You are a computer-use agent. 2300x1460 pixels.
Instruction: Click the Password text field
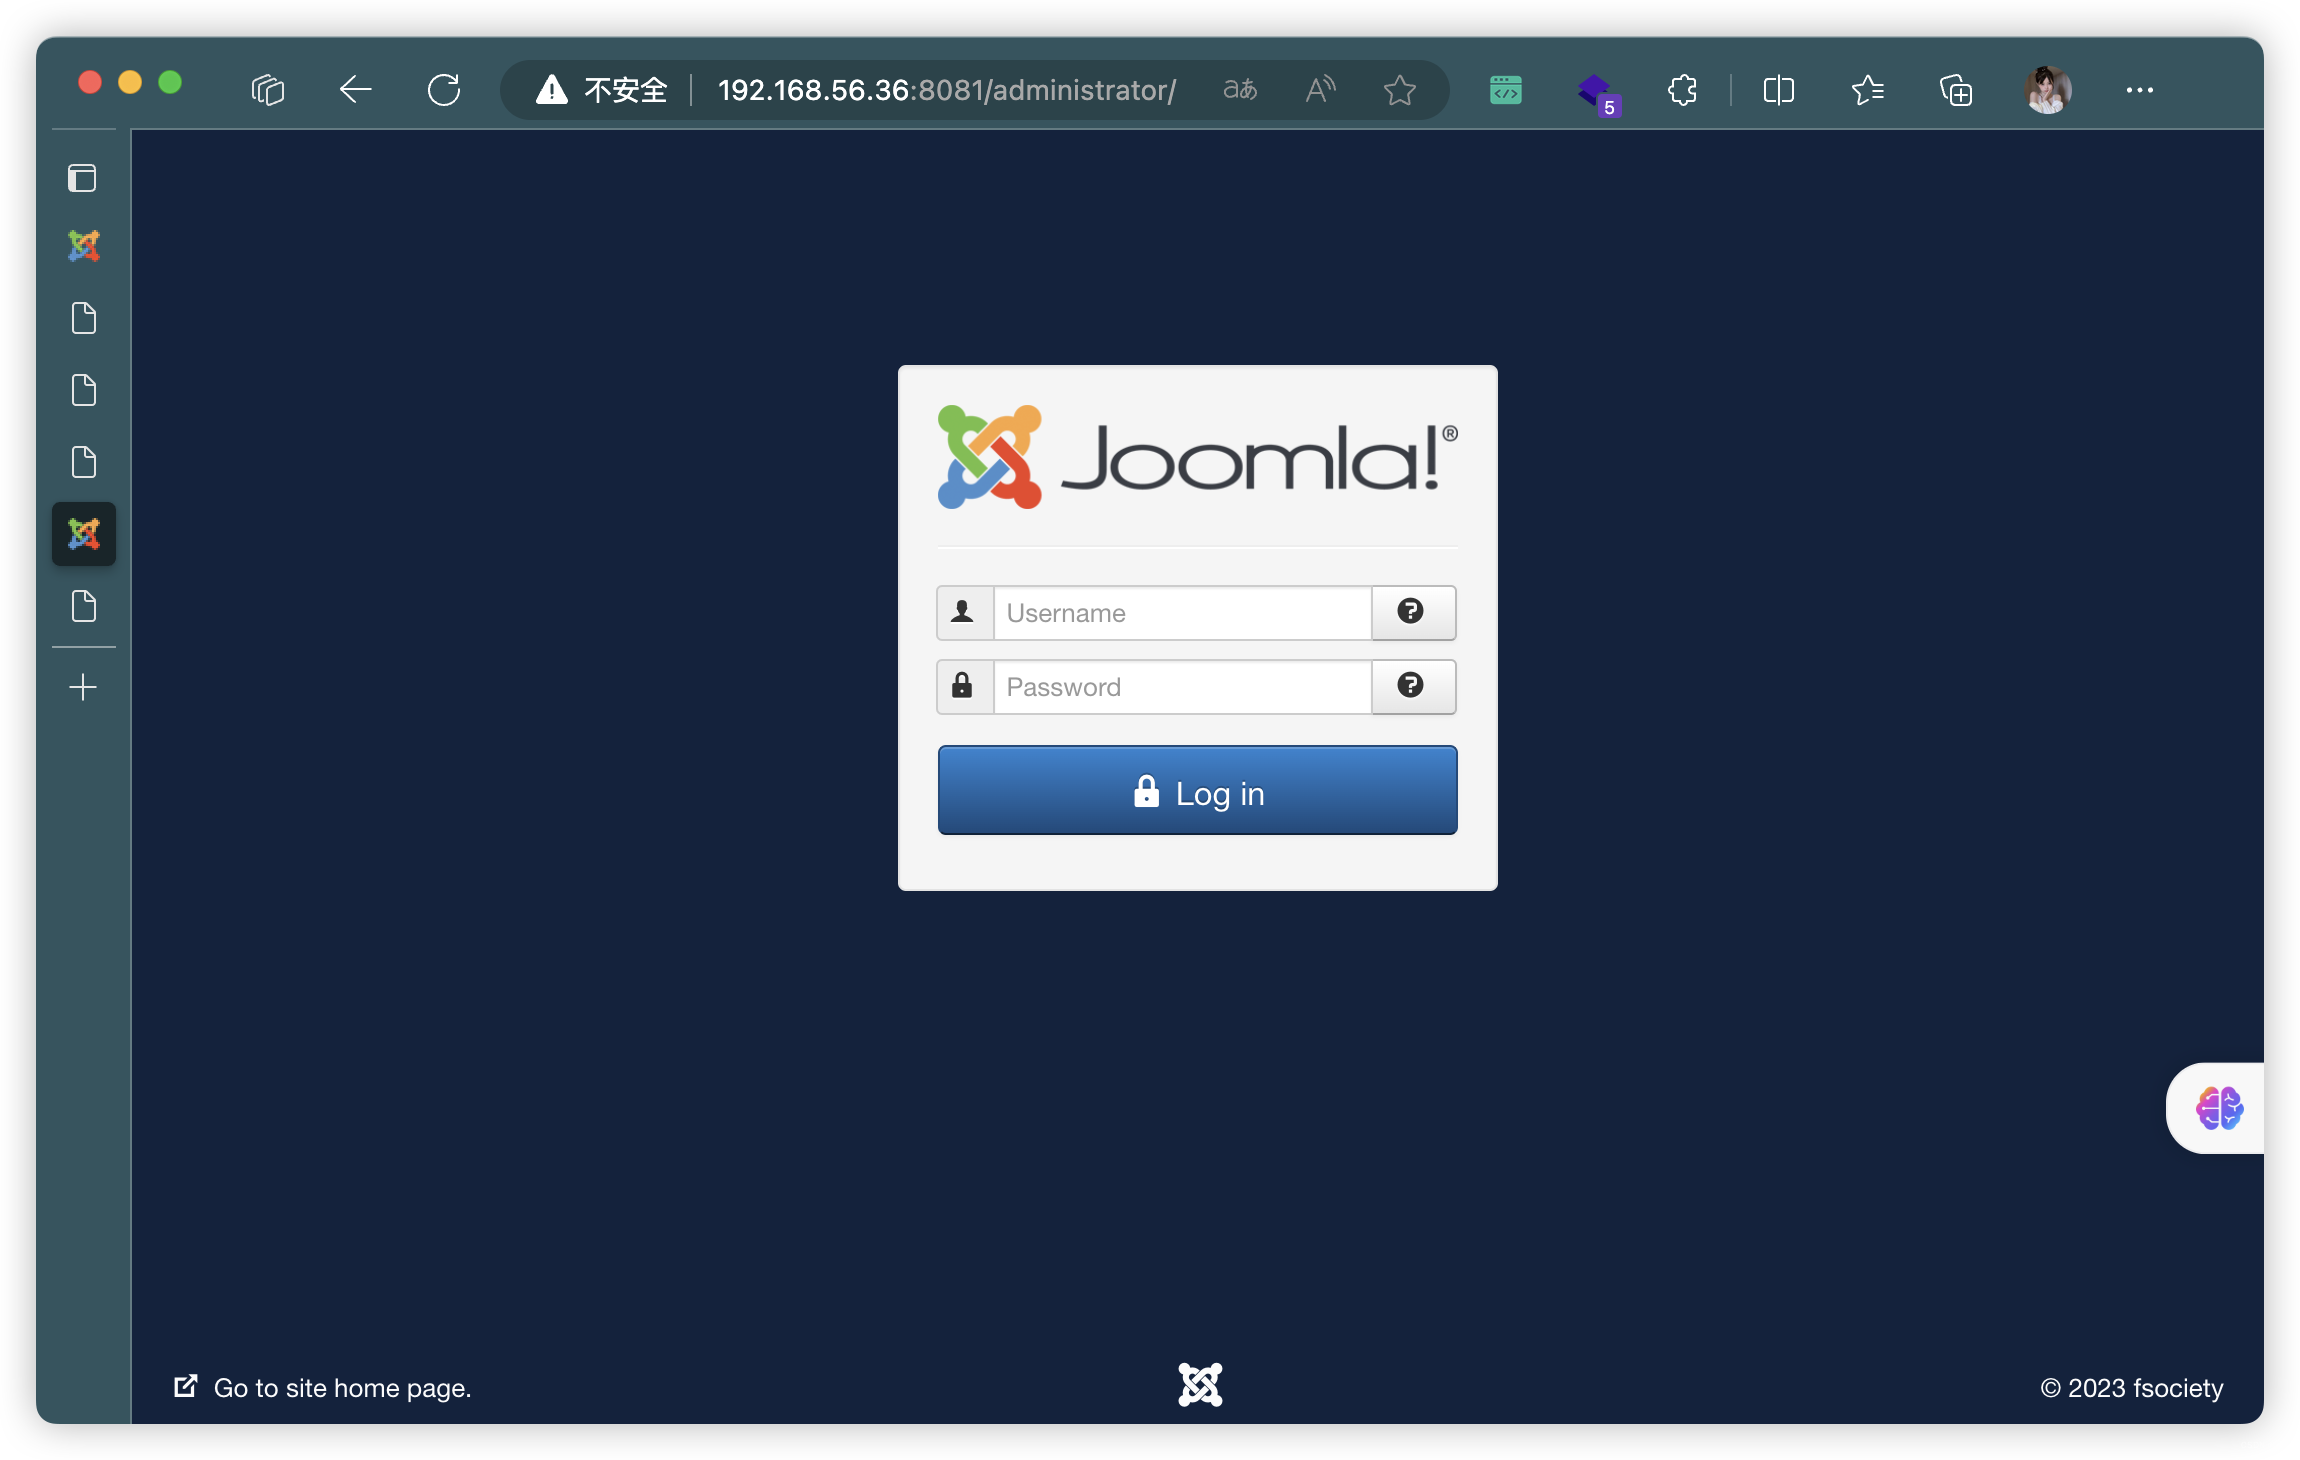click(1182, 687)
